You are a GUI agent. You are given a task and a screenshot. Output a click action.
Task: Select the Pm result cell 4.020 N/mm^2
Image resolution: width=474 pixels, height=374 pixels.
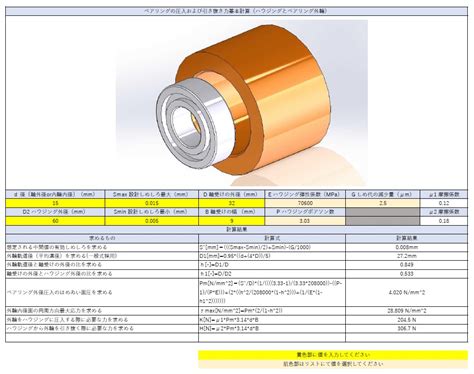[406, 292]
